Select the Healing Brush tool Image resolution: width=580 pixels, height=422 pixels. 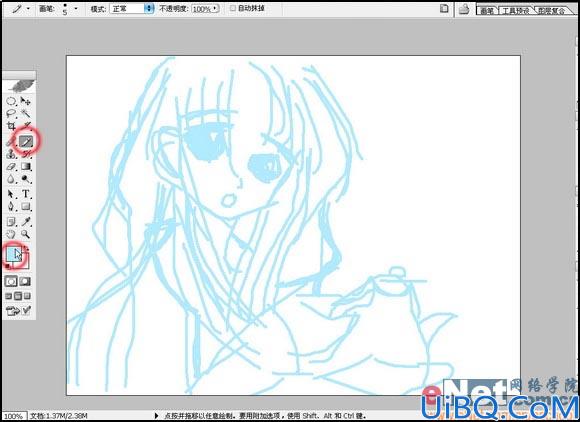10,142
